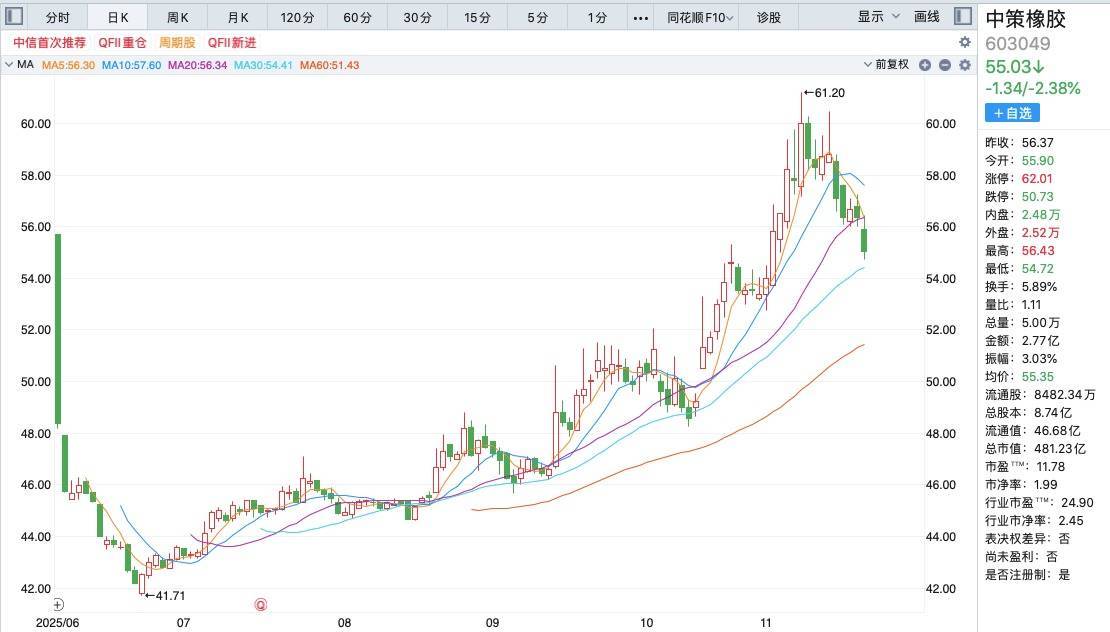Switch to the 分时 tab
Viewport: 1110px width, 632px height.
[58, 17]
